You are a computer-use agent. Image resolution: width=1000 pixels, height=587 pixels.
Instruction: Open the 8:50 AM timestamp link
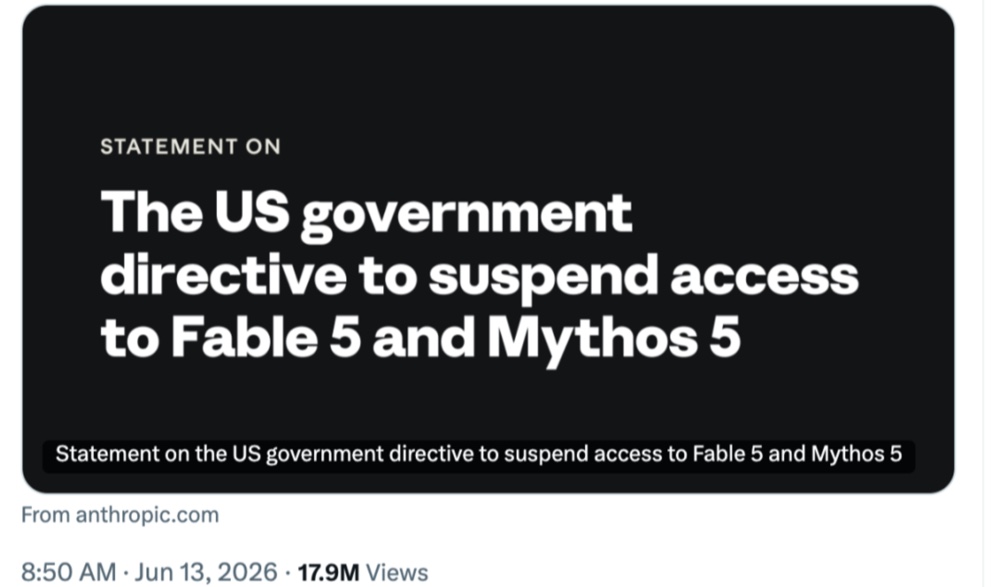tap(68, 572)
